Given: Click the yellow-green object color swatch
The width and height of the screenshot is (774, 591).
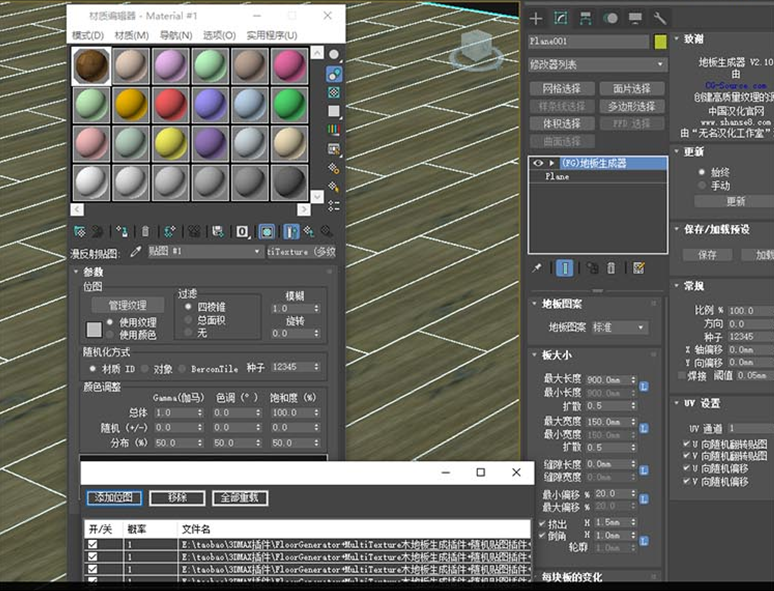Looking at the screenshot, I should coord(660,42).
